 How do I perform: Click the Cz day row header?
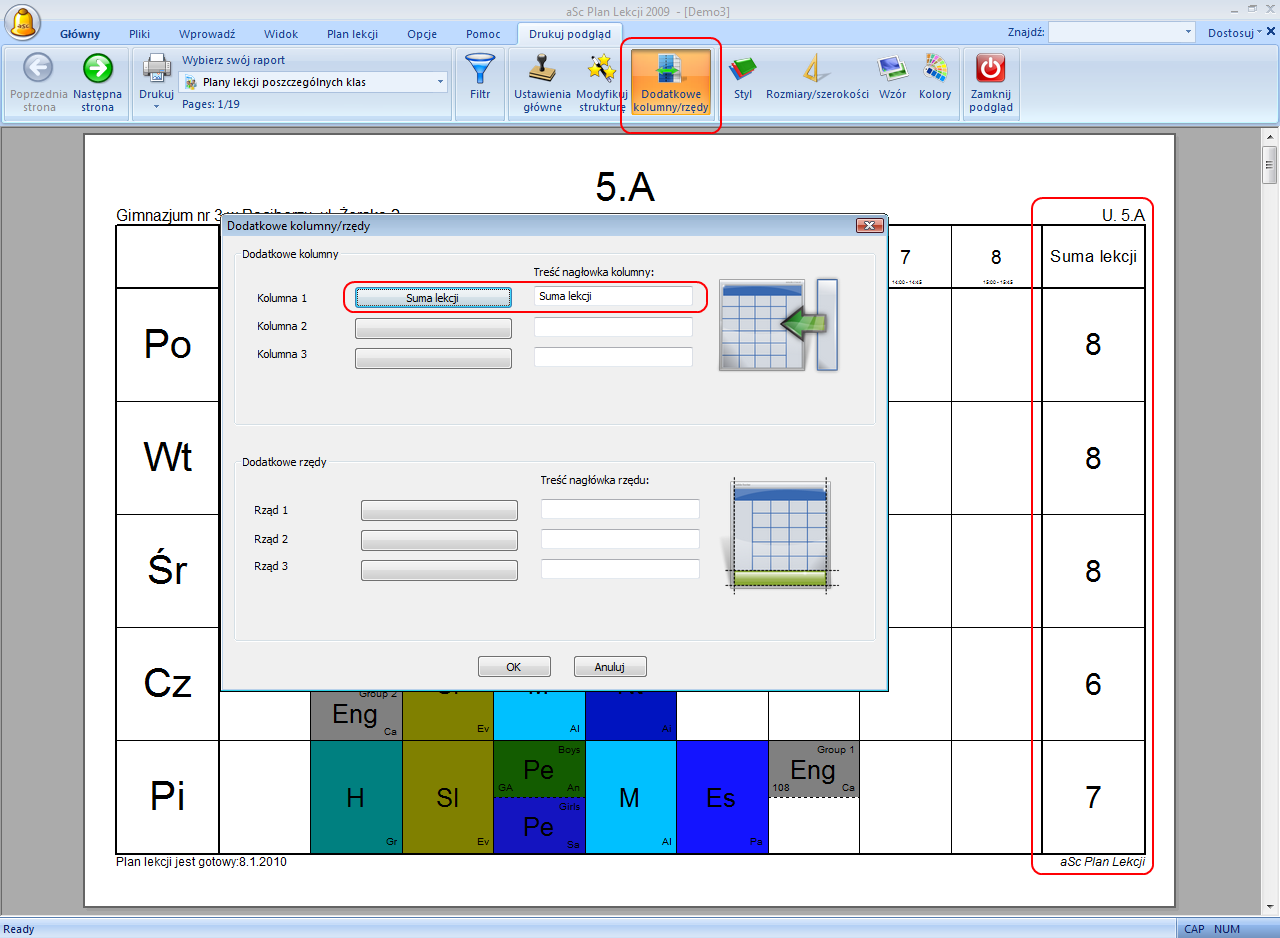168,684
